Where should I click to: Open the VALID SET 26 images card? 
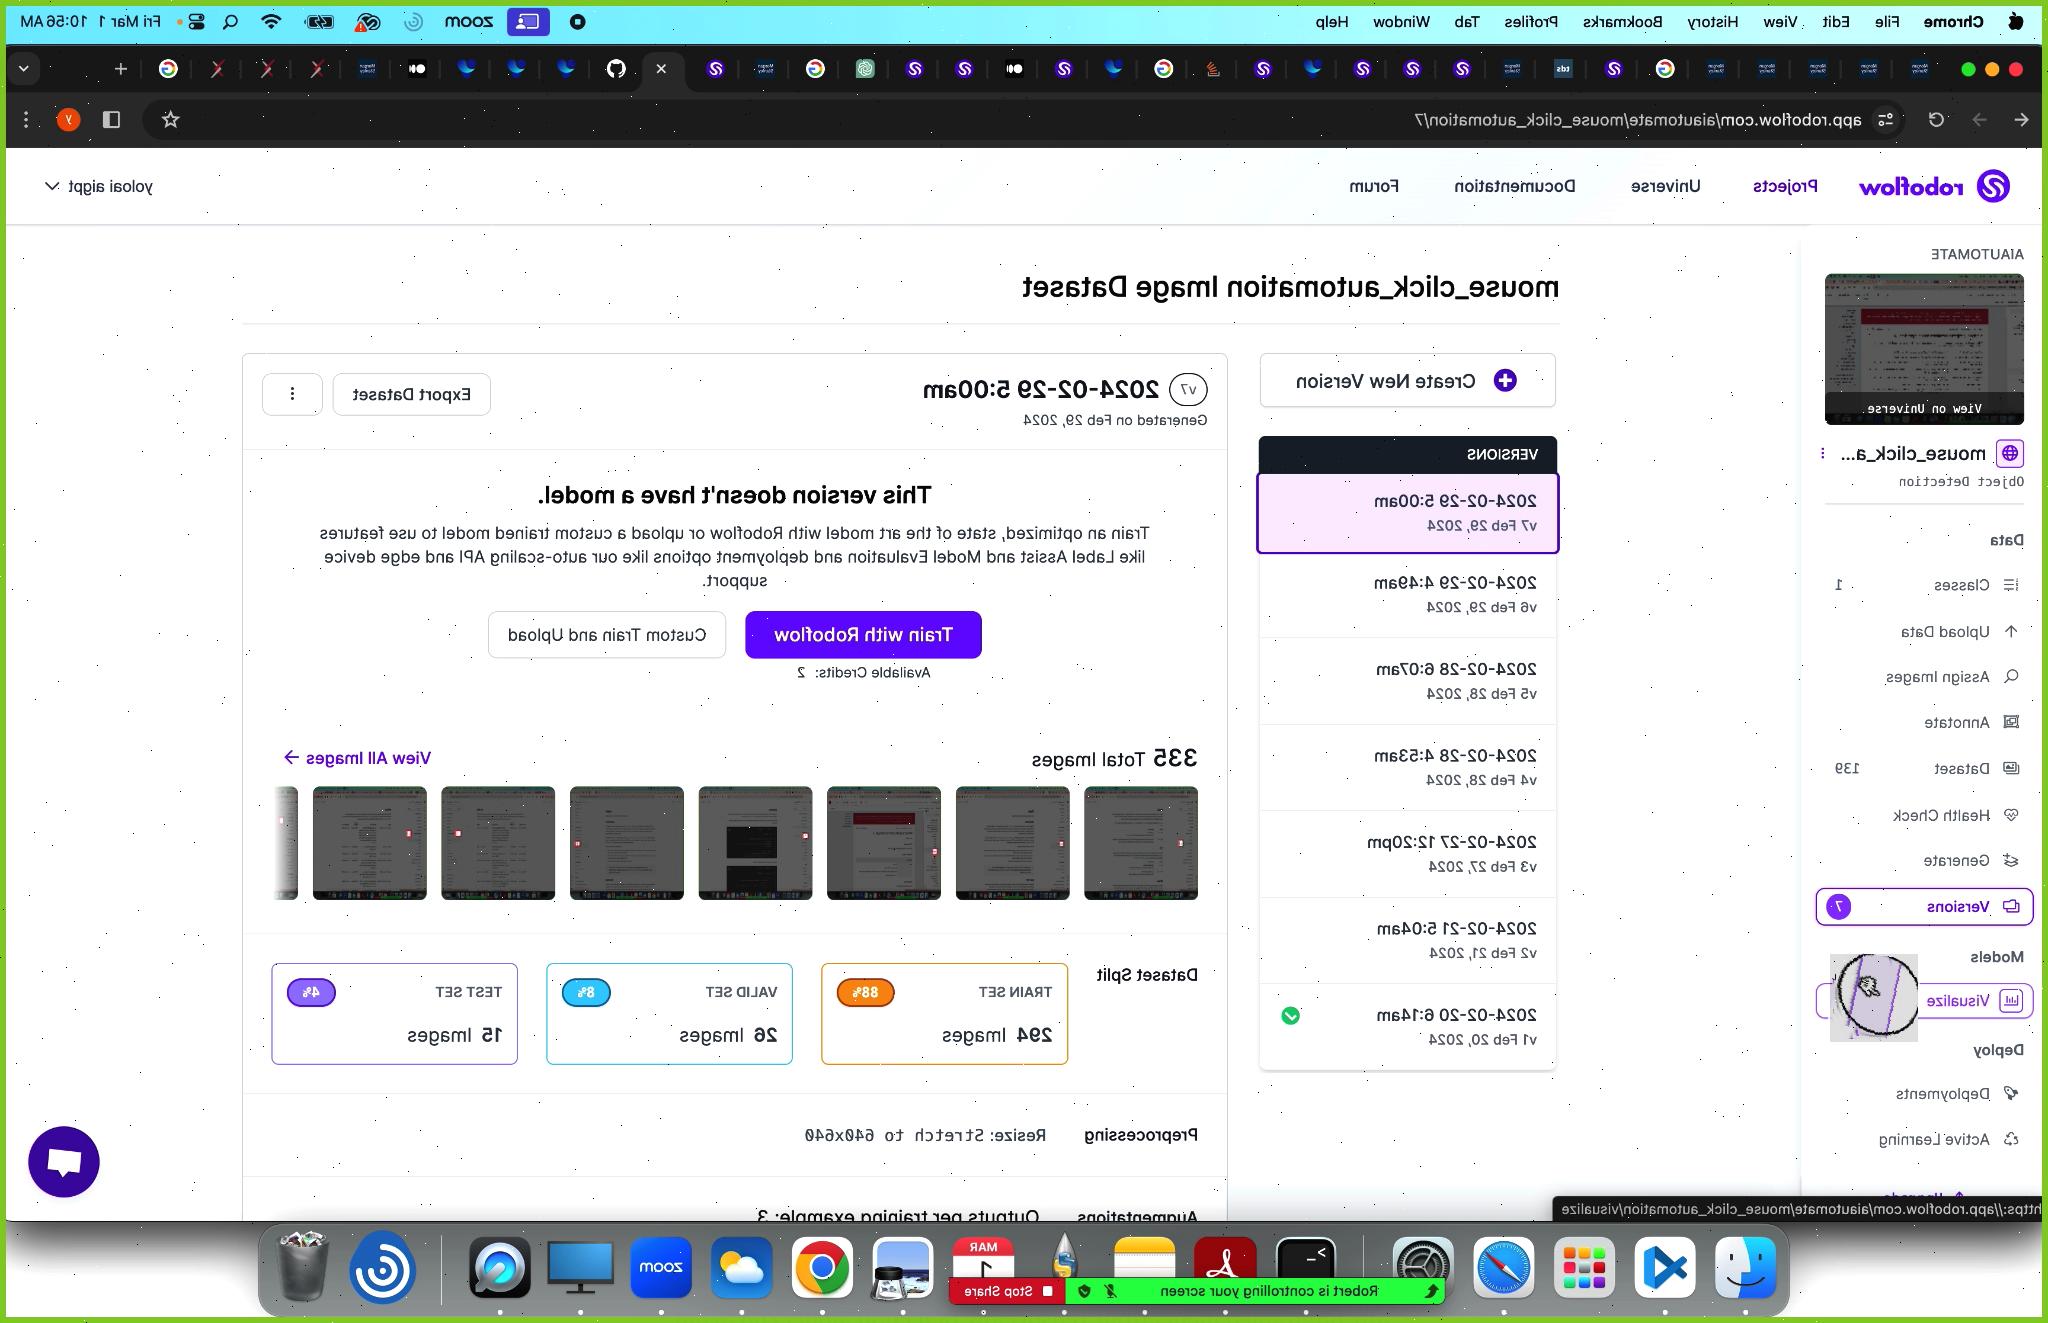669,1014
